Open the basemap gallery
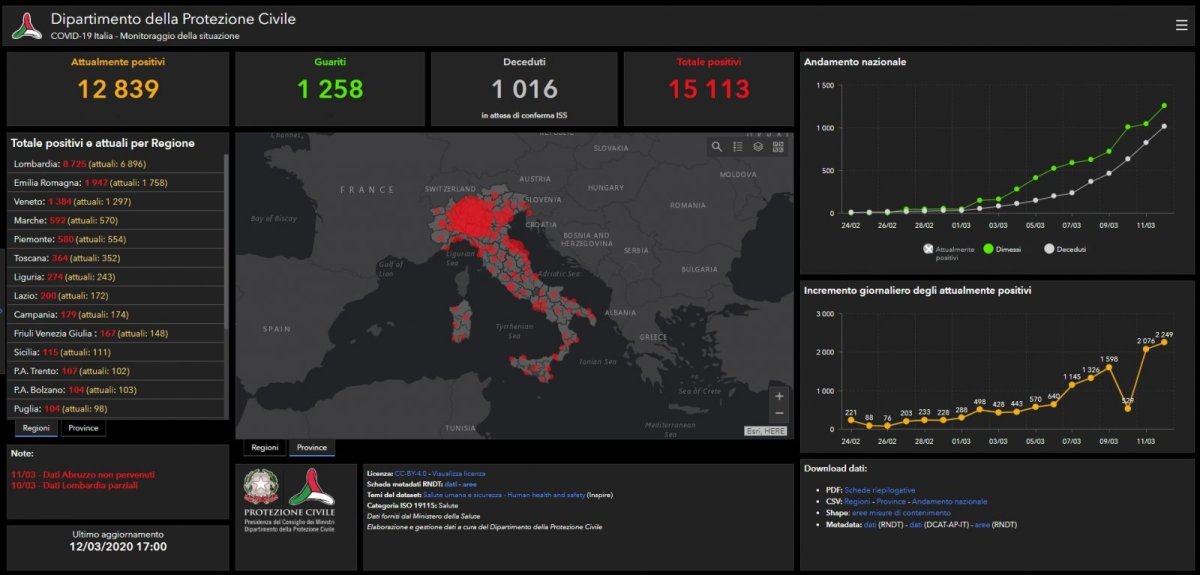The height and width of the screenshot is (575, 1200). tap(778, 147)
